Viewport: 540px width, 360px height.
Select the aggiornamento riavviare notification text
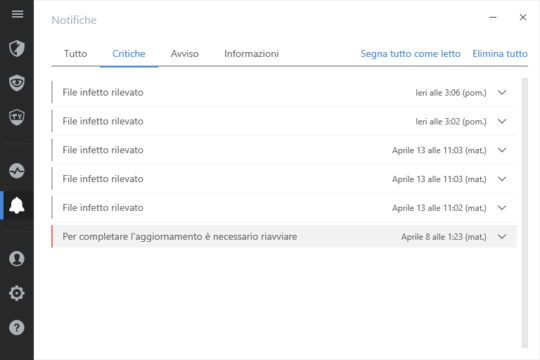pyautogui.click(x=180, y=237)
